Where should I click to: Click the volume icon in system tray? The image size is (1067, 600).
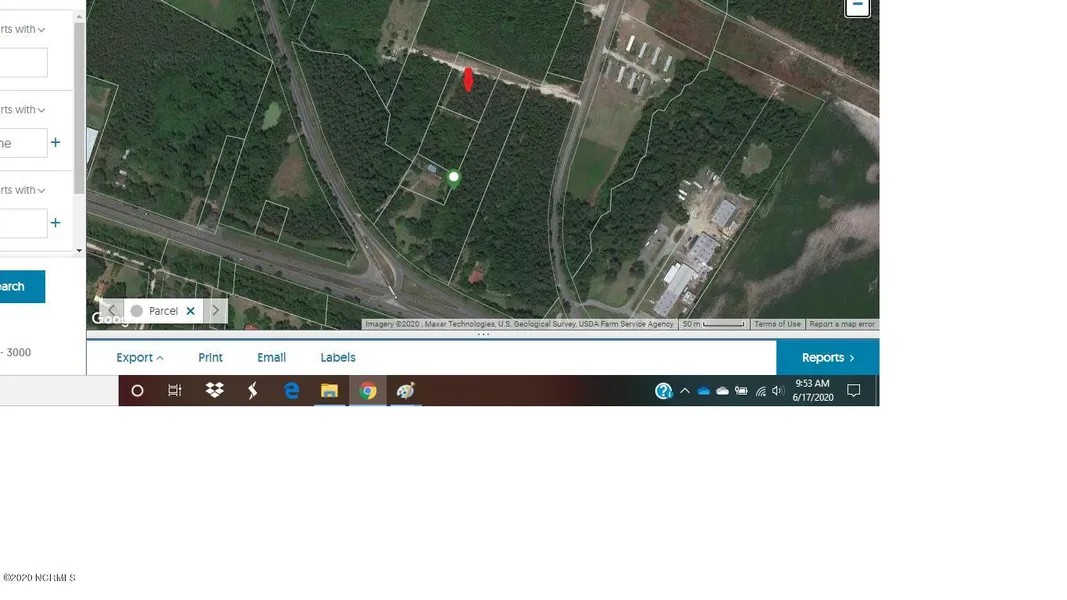click(778, 391)
